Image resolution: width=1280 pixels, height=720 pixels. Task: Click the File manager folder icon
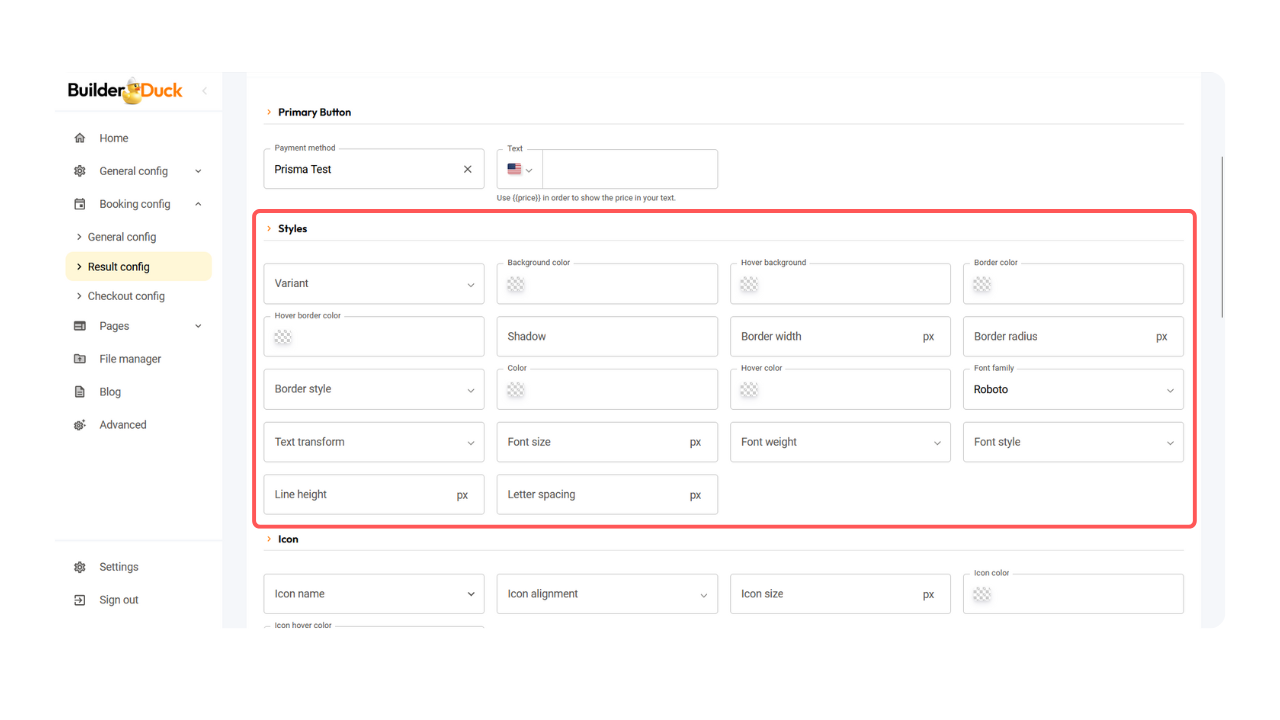point(80,359)
